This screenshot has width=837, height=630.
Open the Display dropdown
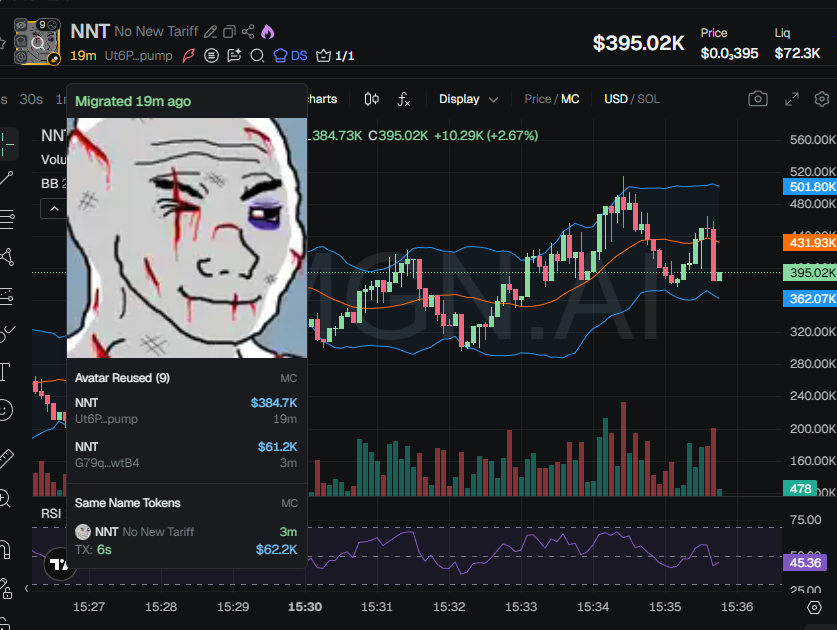pos(468,99)
